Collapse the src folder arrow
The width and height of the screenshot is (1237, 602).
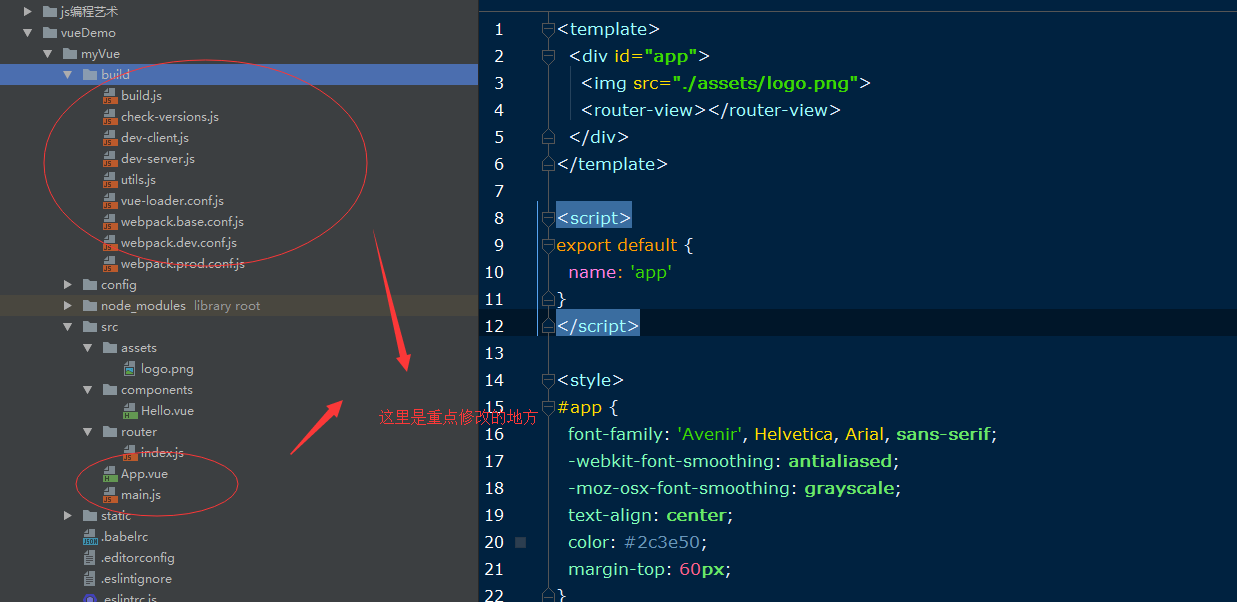point(68,327)
